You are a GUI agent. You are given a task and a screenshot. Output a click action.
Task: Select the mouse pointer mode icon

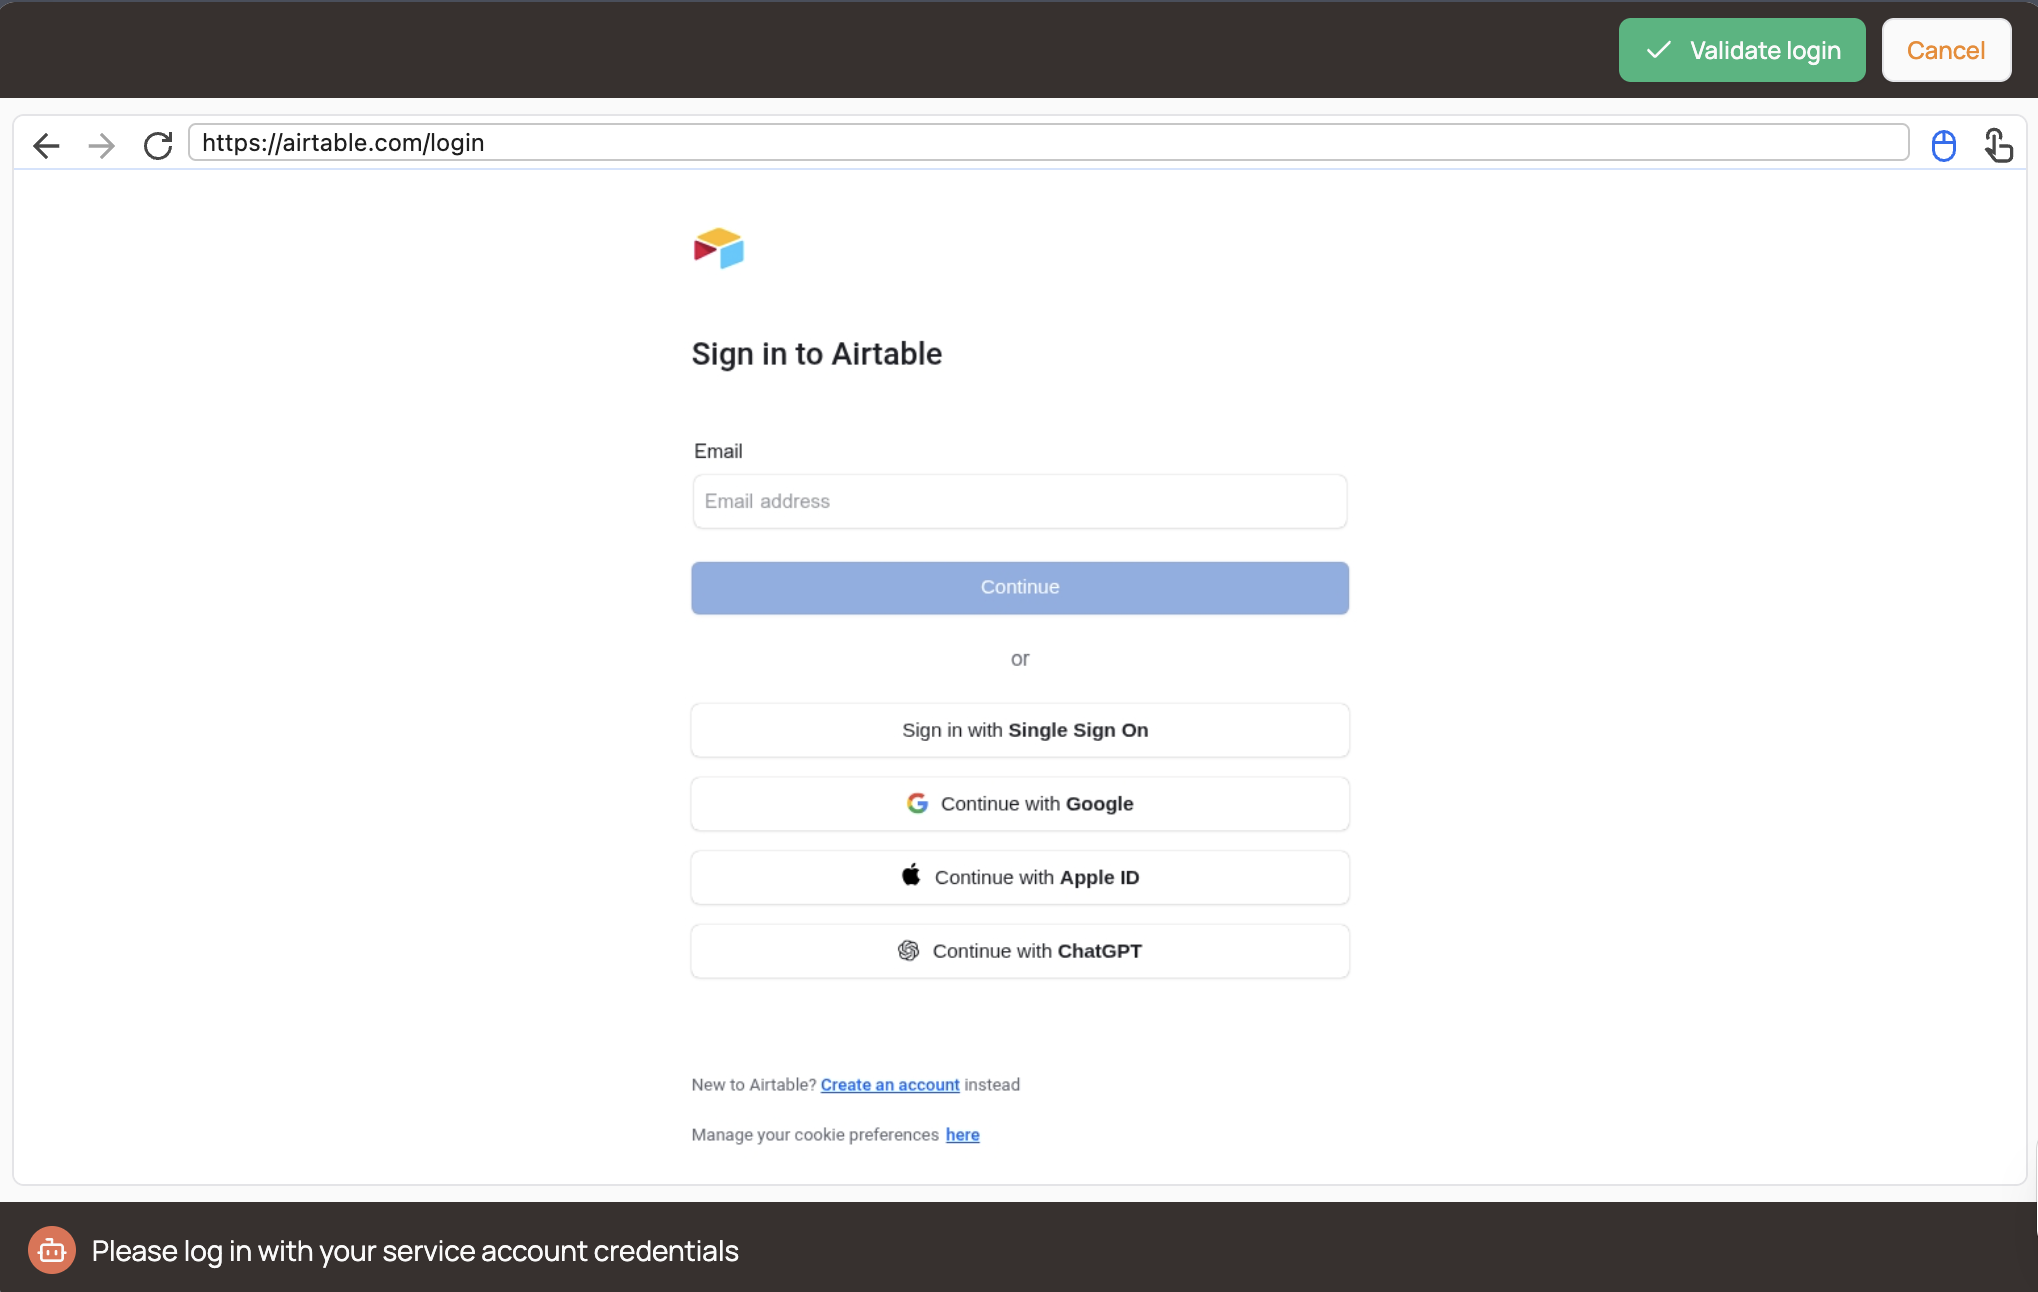1943,146
